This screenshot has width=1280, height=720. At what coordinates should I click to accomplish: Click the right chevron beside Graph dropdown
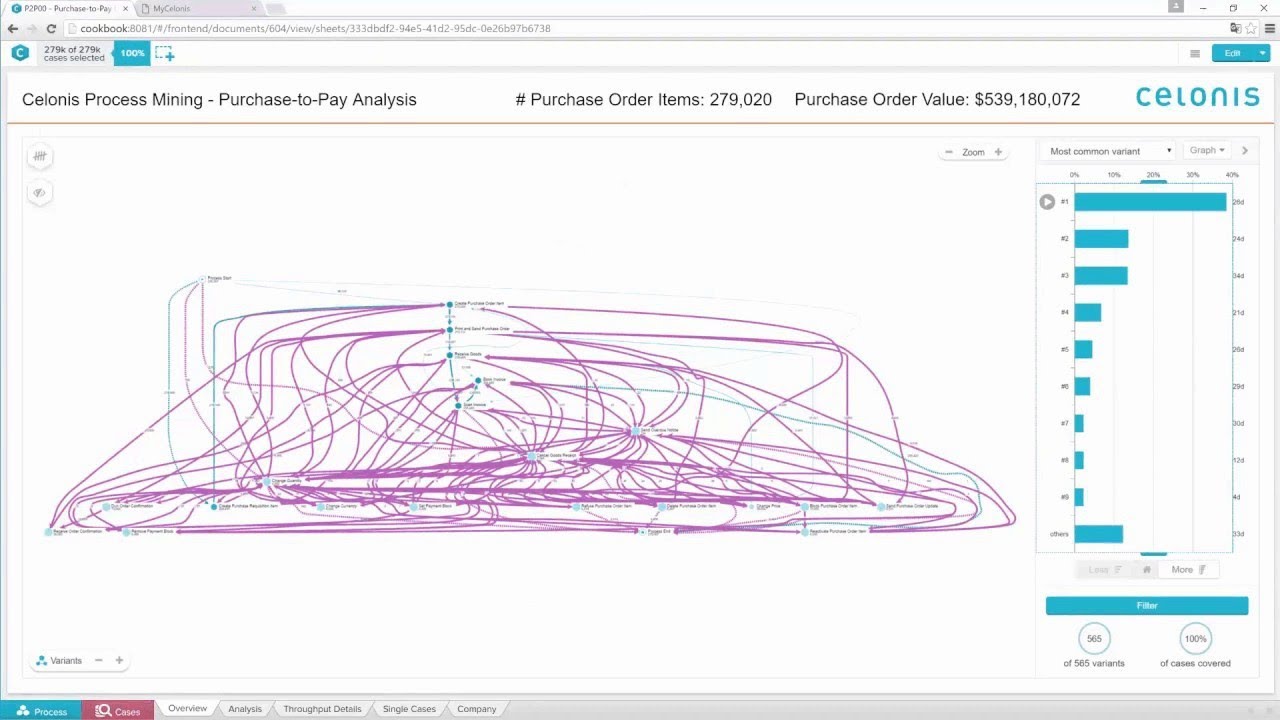(x=1245, y=151)
